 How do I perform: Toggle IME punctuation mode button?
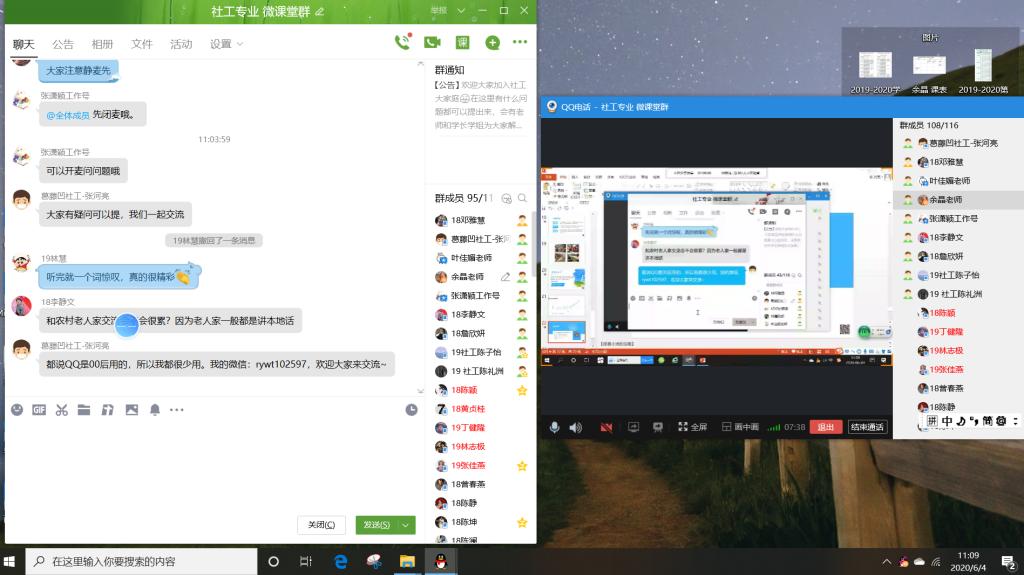(x=974, y=421)
